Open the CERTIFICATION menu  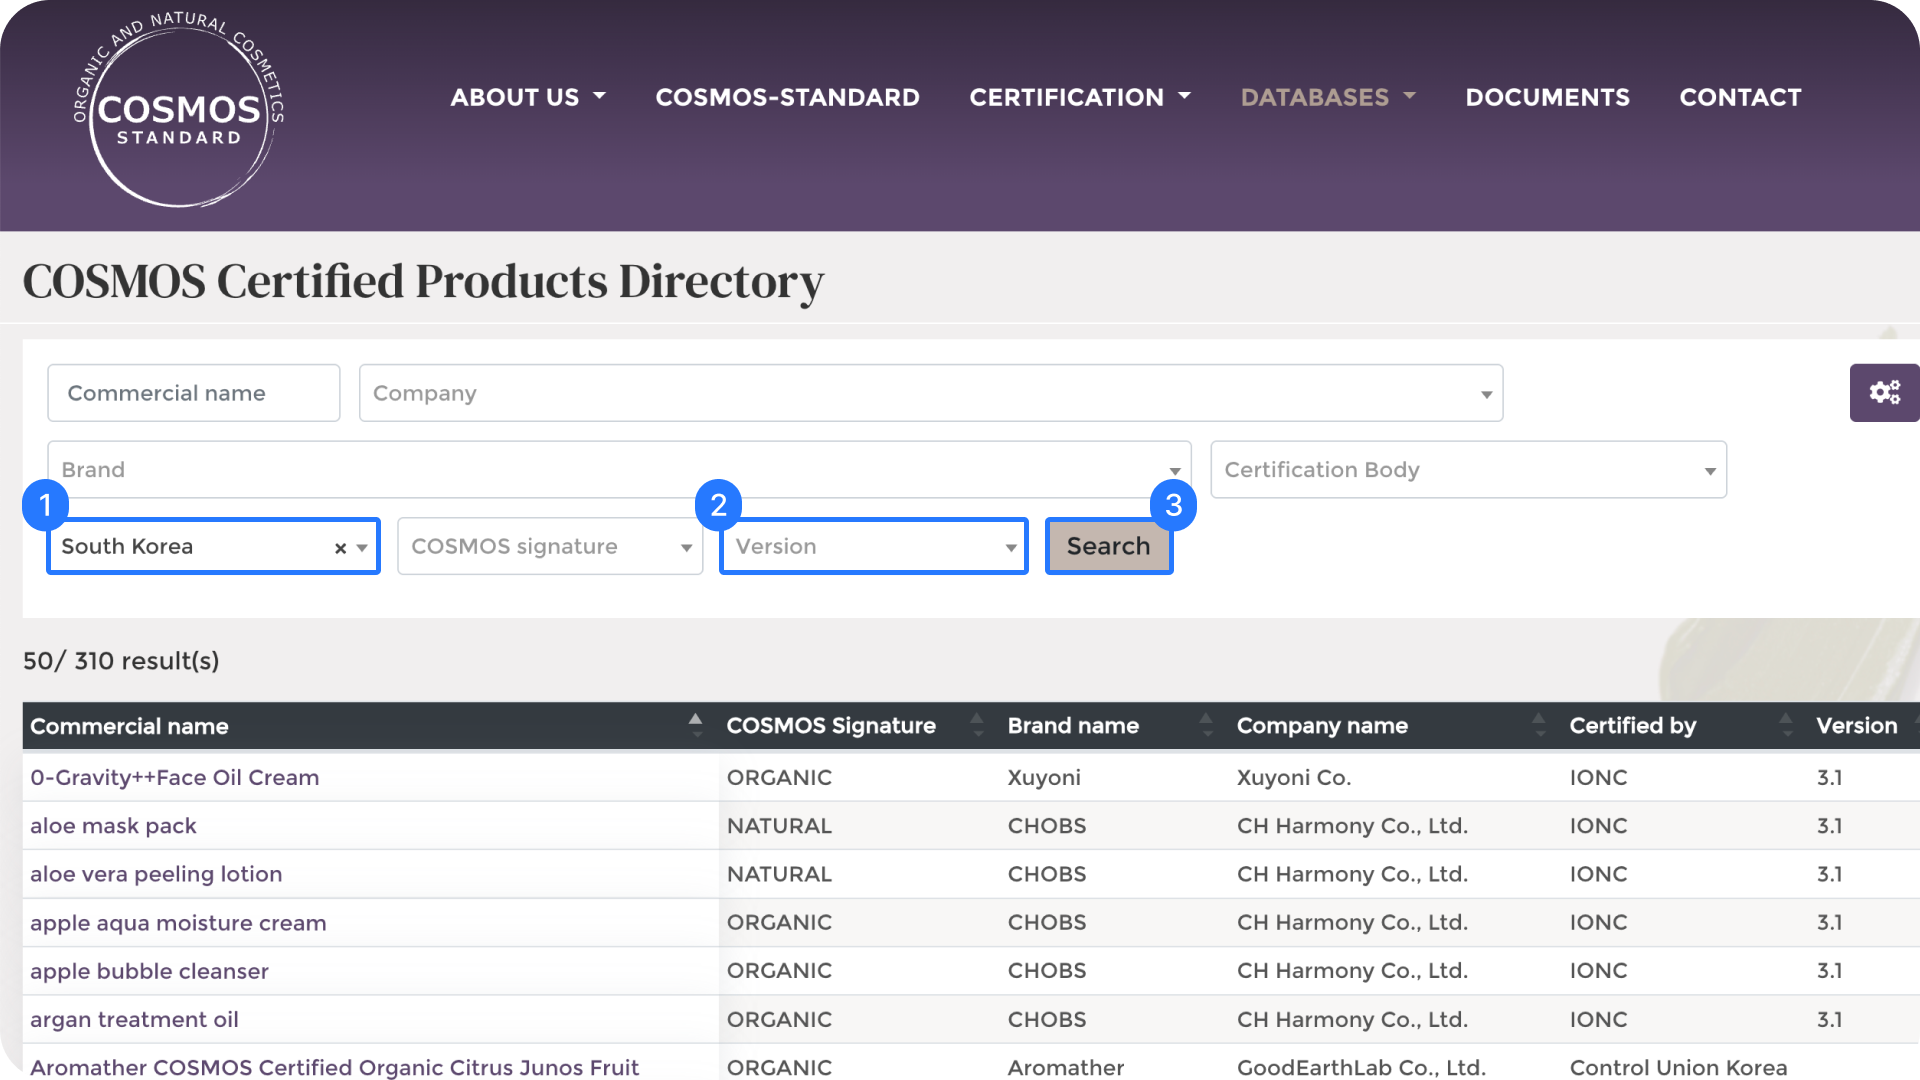(x=1080, y=97)
